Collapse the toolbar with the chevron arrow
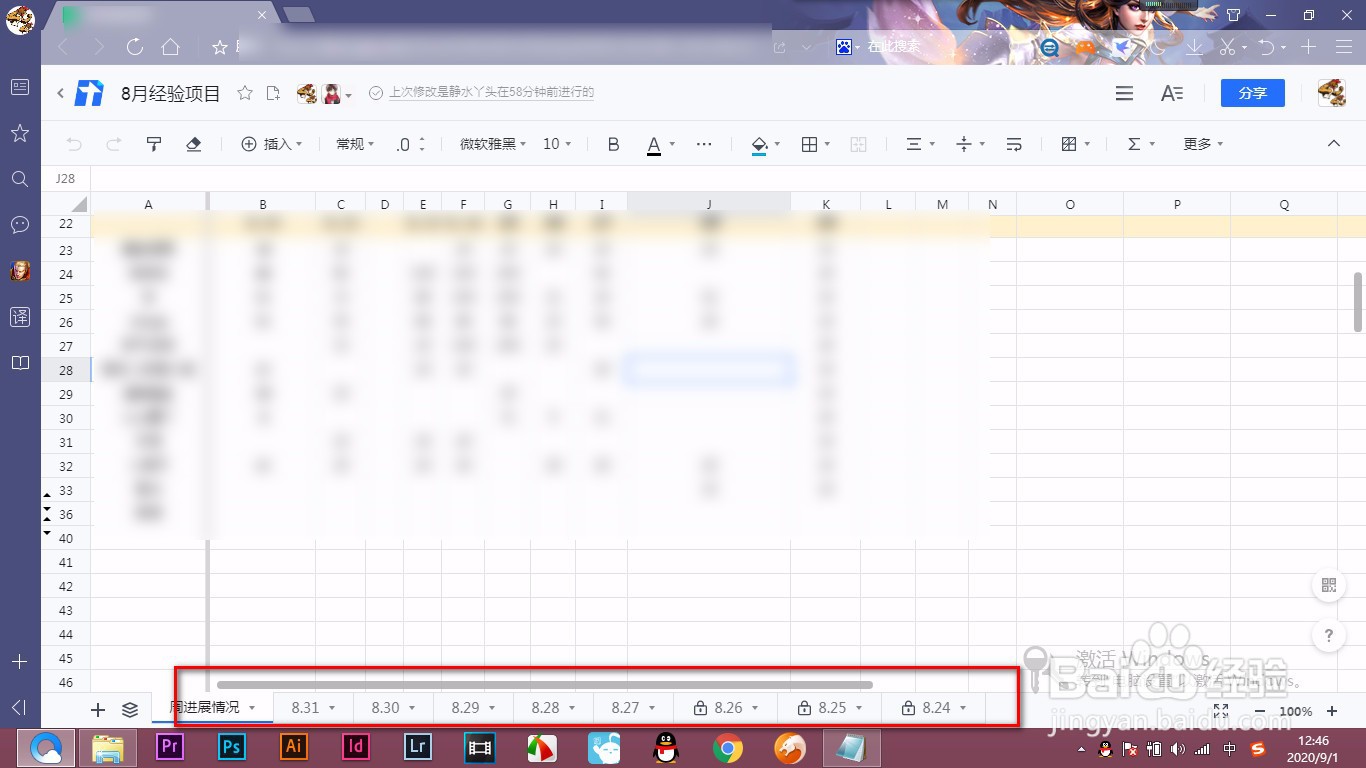This screenshot has width=1366, height=768. (x=1333, y=143)
